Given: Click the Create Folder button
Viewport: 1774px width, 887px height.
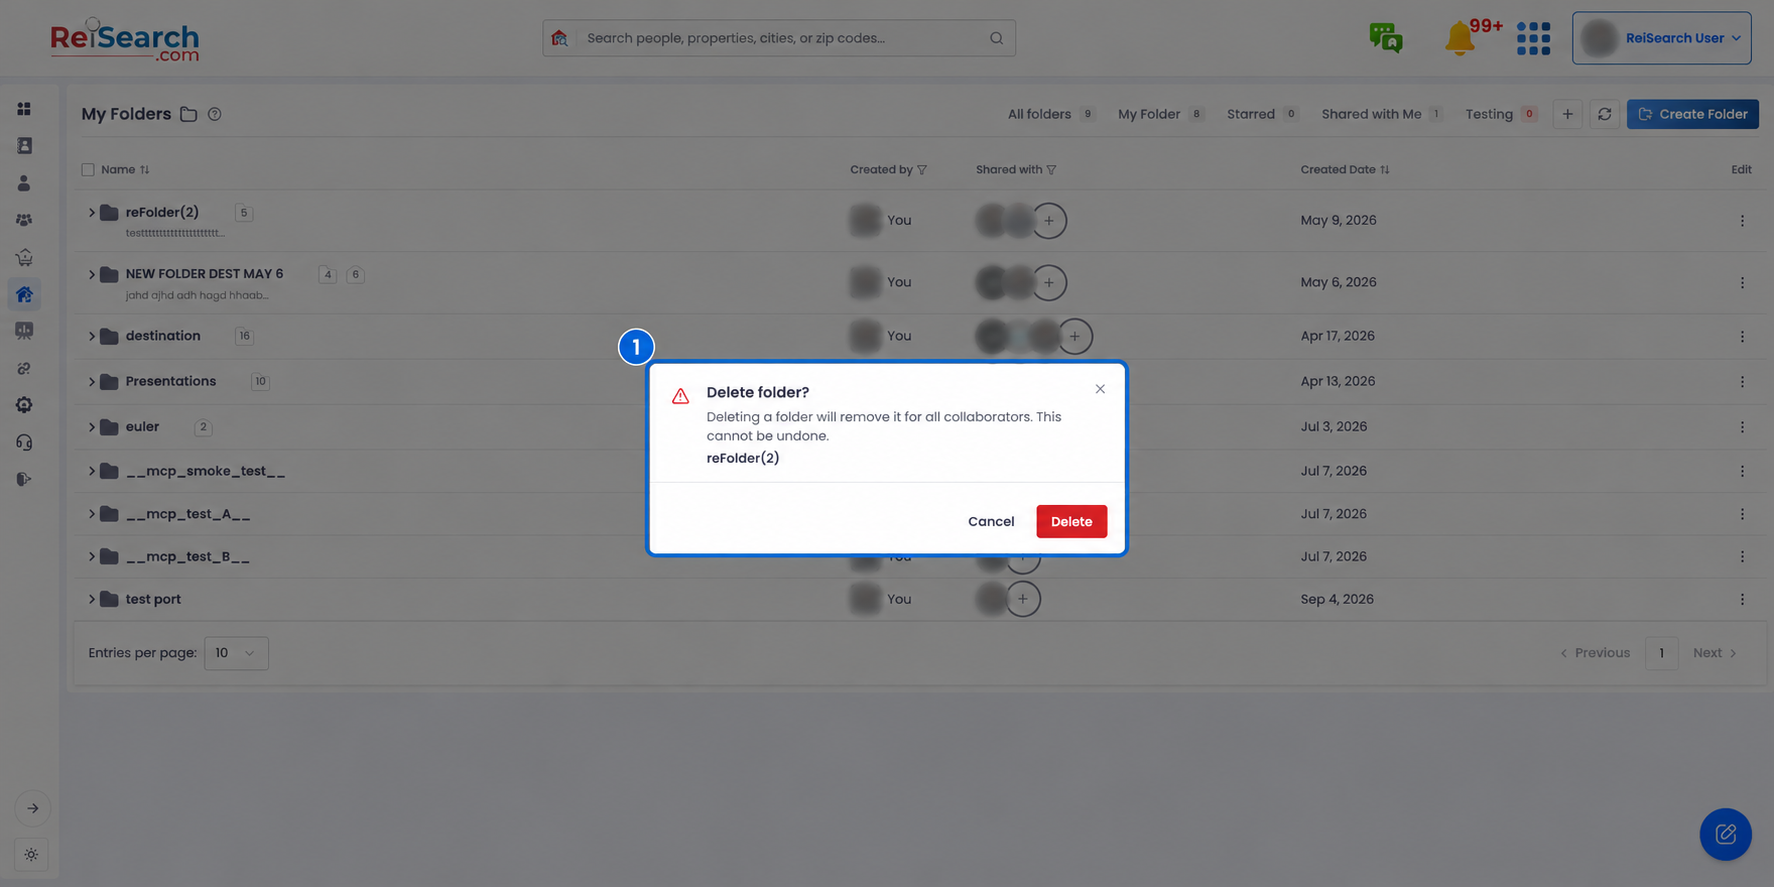Looking at the screenshot, I should click(1692, 114).
